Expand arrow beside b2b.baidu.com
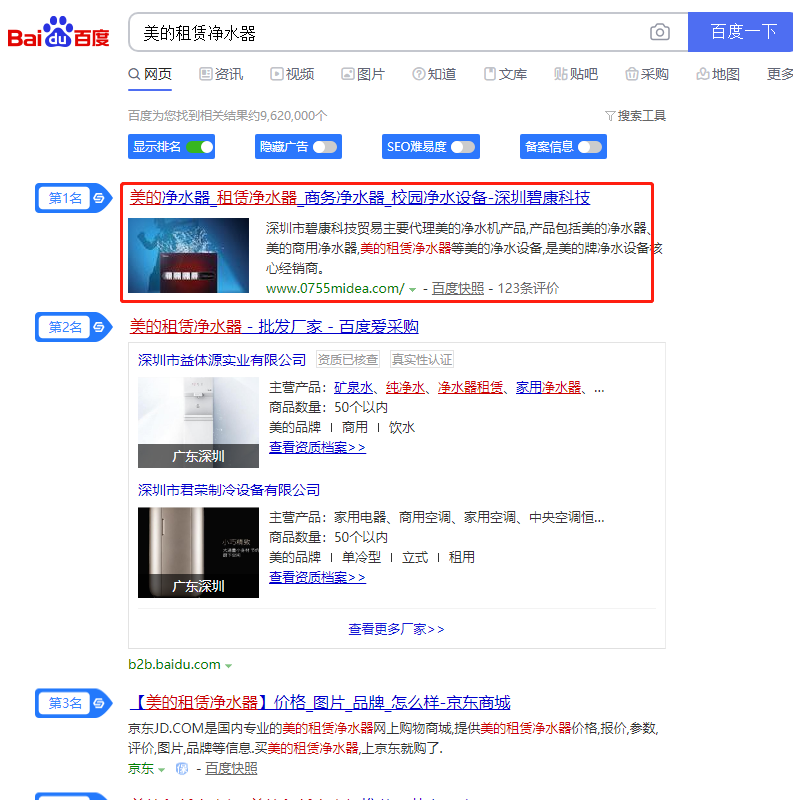Screen dimensions: 793x800 tap(229, 666)
